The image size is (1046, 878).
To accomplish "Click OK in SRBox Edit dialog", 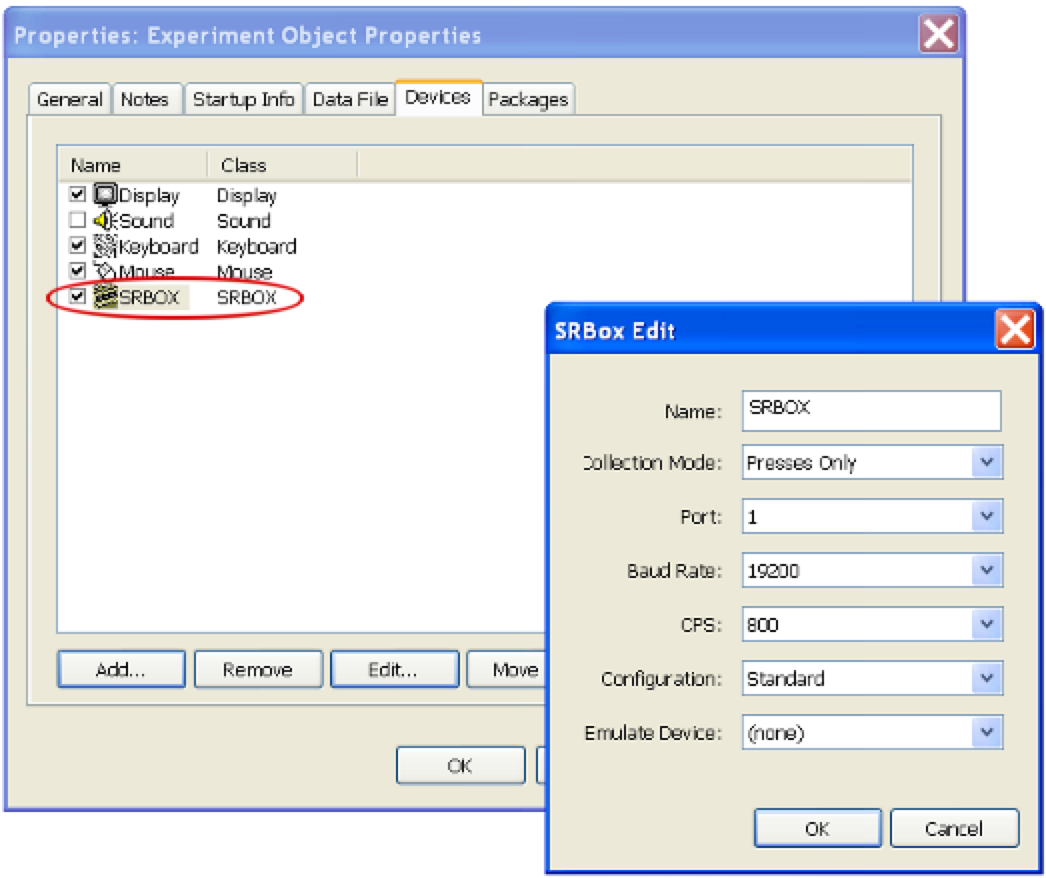I will tap(817, 828).
